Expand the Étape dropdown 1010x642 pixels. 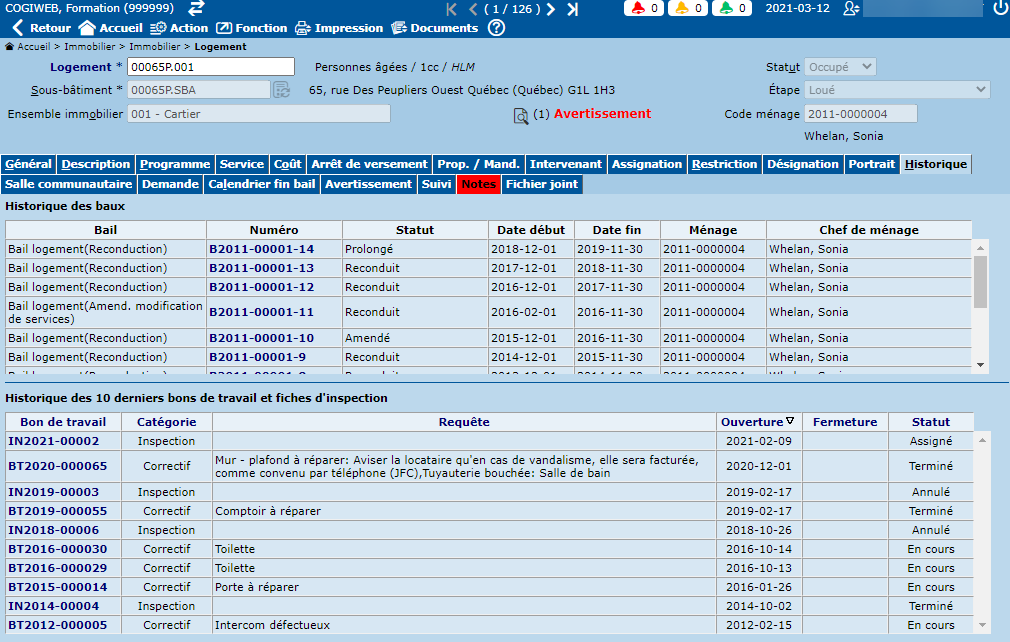point(897,90)
